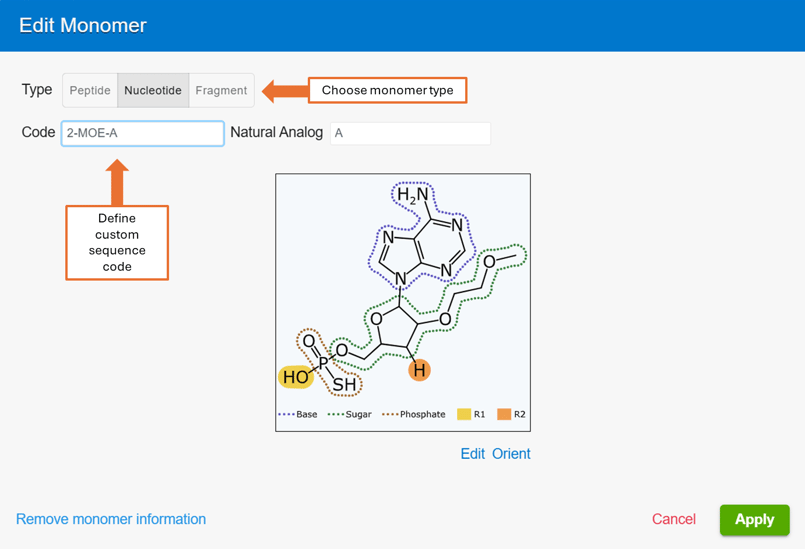
Task: Click the Sugar legend entry
Action: [x=350, y=414]
